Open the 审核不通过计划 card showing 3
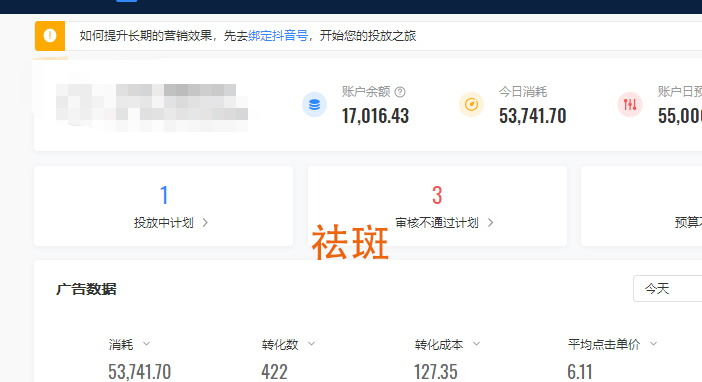The width and height of the screenshot is (702, 382). [437, 206]
